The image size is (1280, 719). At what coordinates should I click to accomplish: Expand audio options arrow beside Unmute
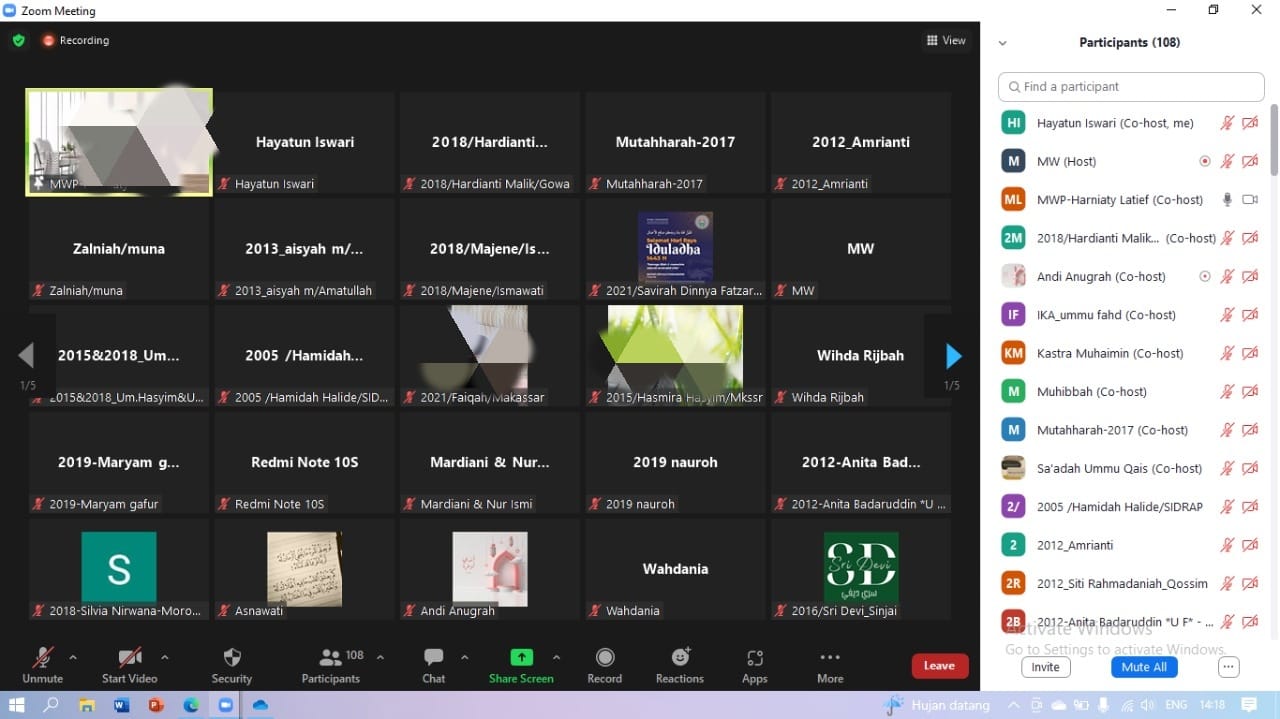[72, 657]
